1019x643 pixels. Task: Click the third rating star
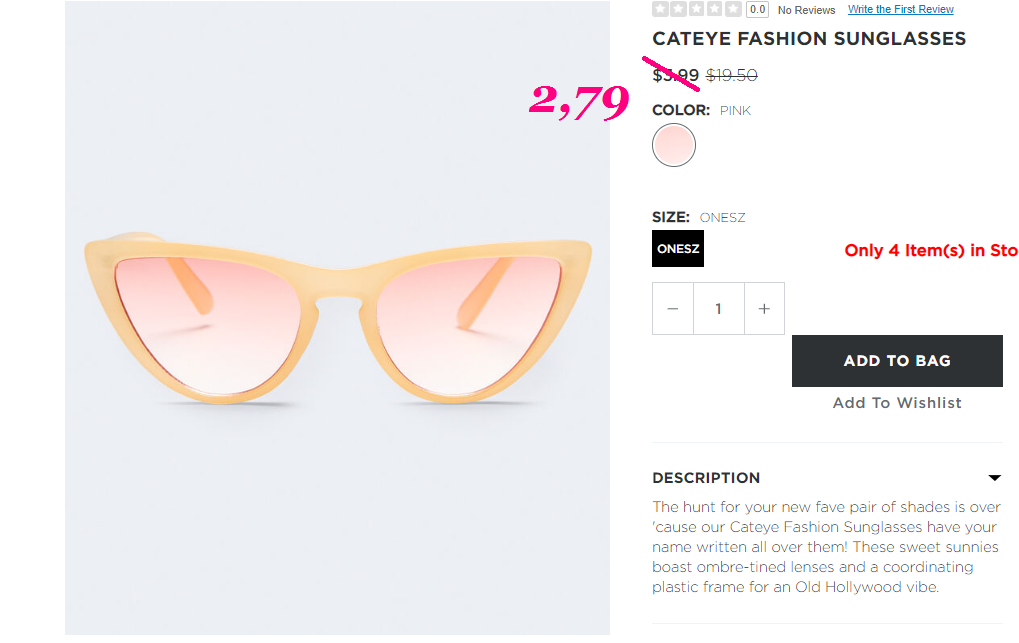point(697,8)
